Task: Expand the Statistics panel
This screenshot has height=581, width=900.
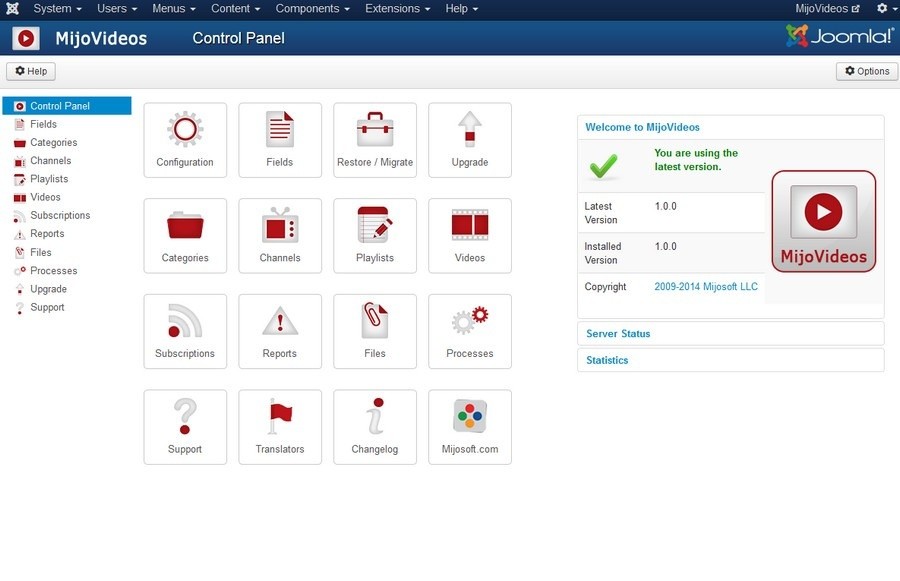Action: pyautogui.click(x=607, y=360)
